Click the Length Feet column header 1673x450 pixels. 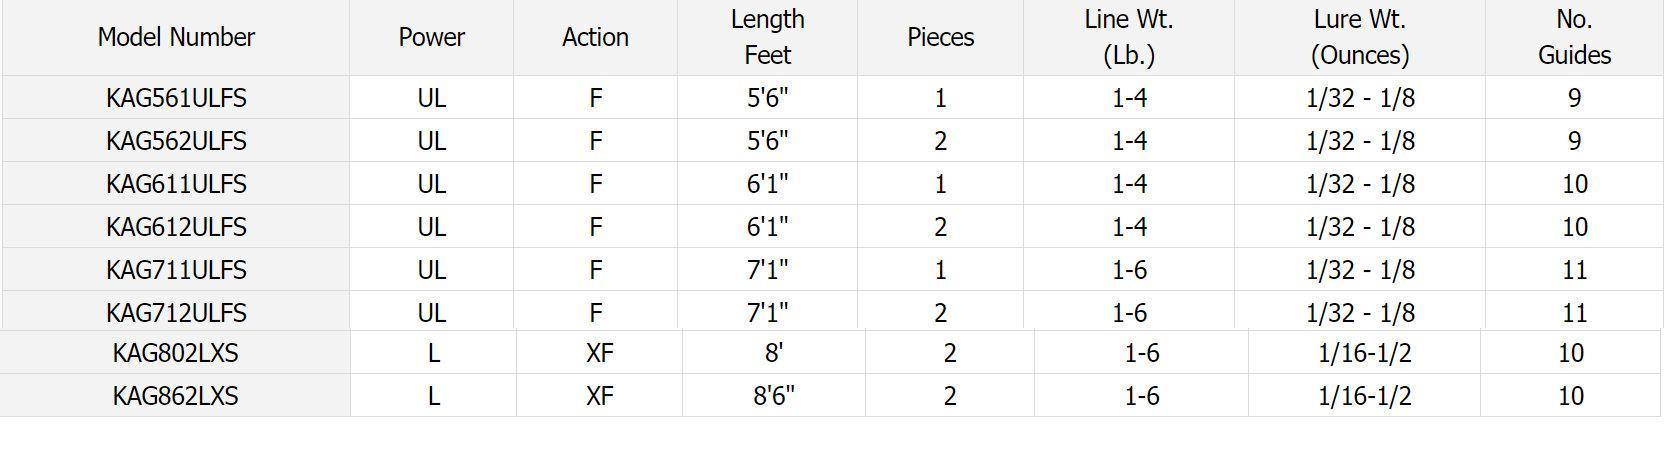point(767,37)
